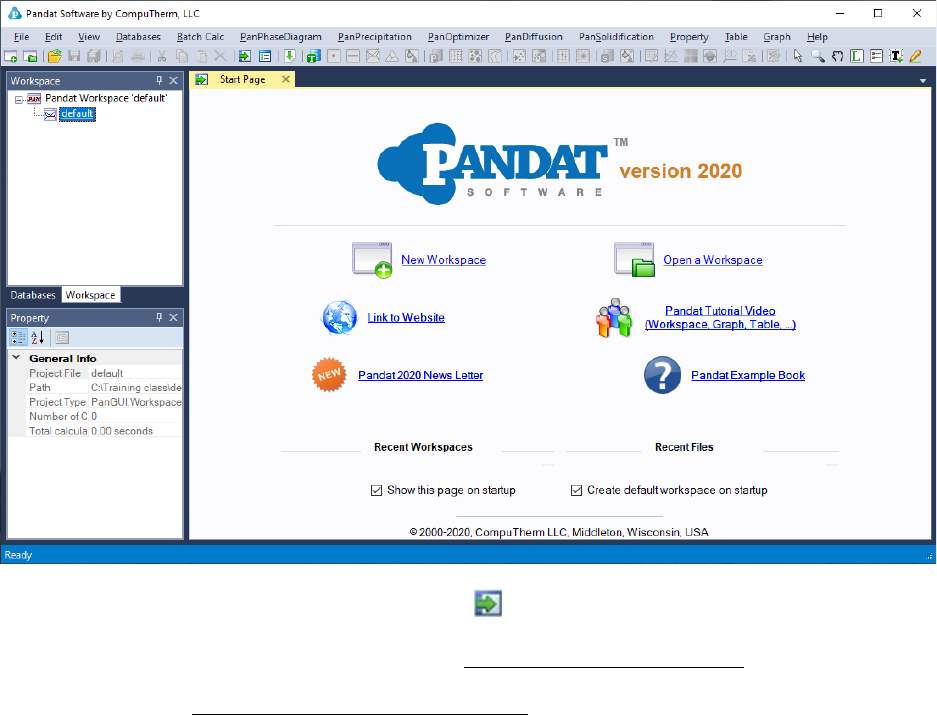The image size is (937, 715).
Task: Click the Line Calculation toolbar icon
Action: pos(353,56)
